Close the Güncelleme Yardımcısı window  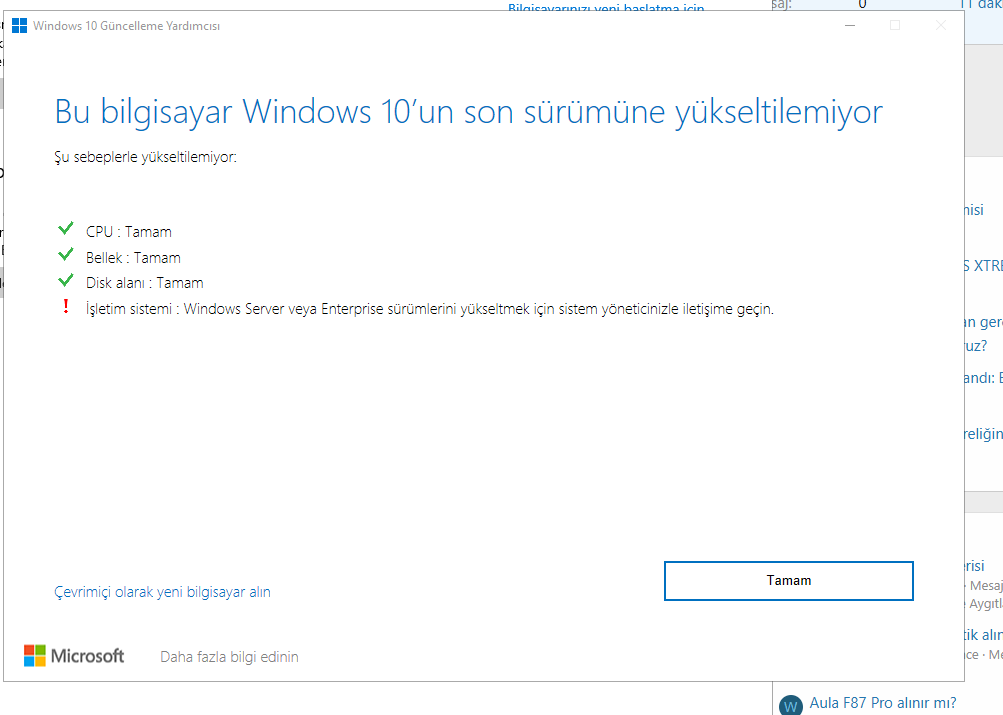click(940, 26)
